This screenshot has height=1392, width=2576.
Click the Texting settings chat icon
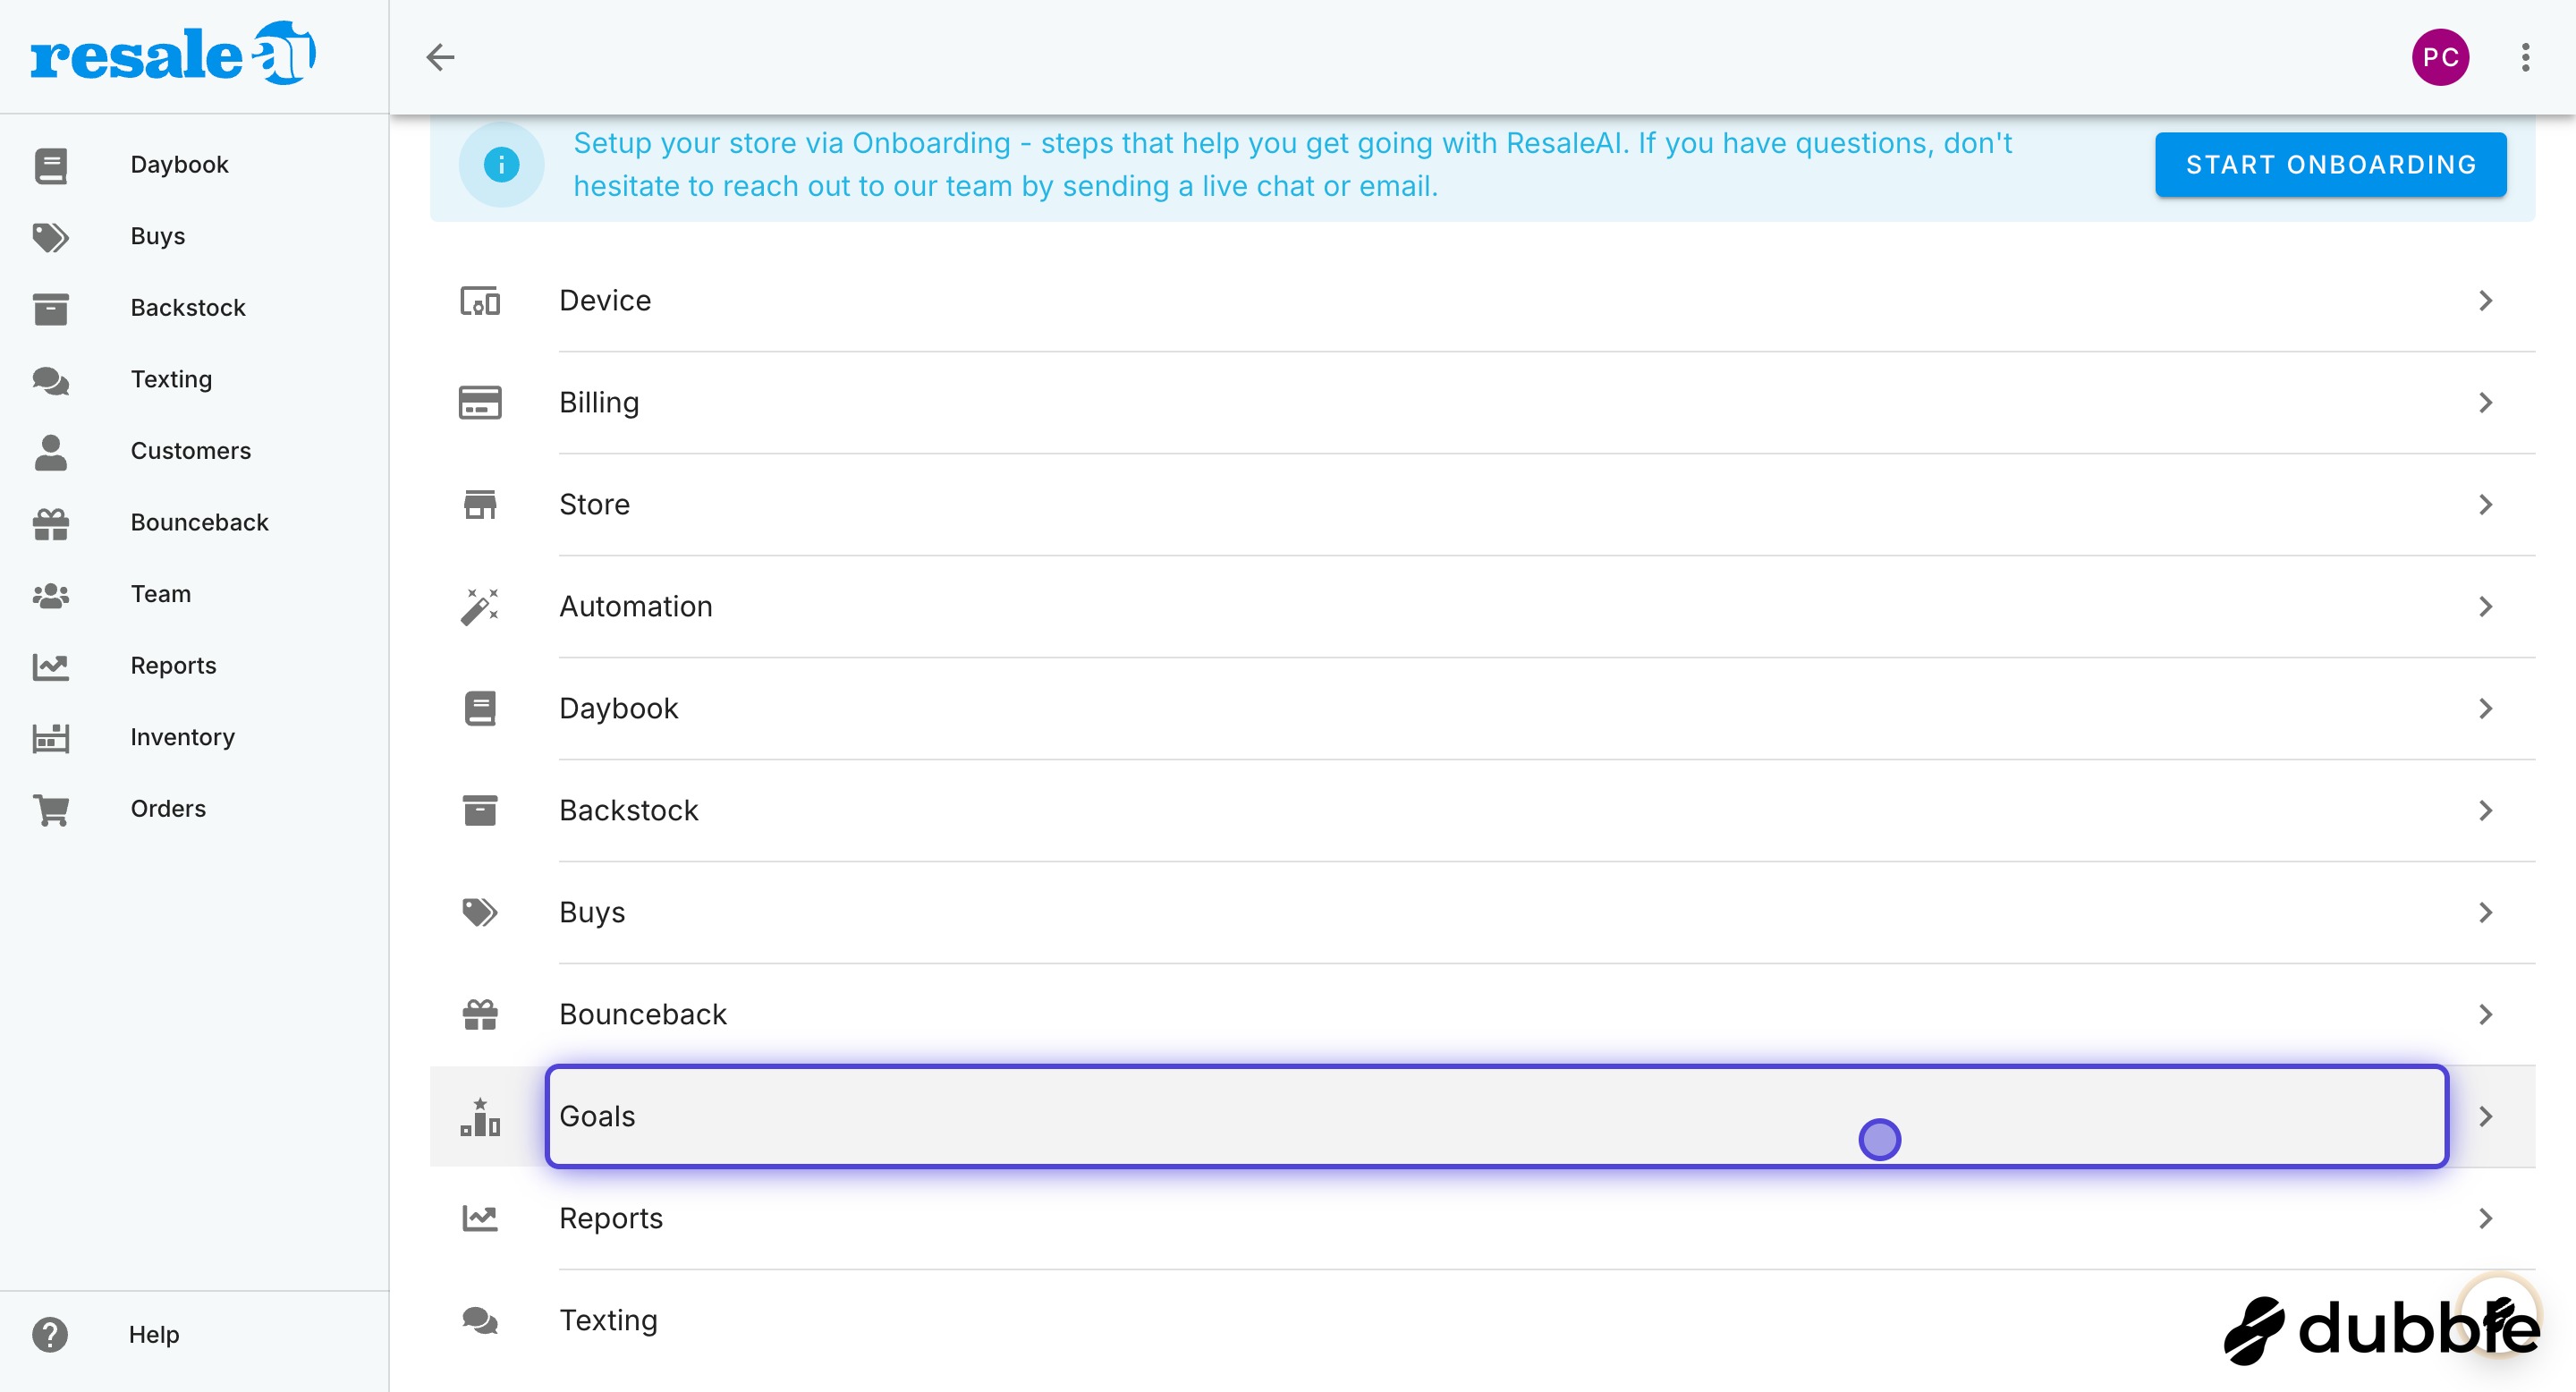pyautogui.click(x=480, y=1321)
